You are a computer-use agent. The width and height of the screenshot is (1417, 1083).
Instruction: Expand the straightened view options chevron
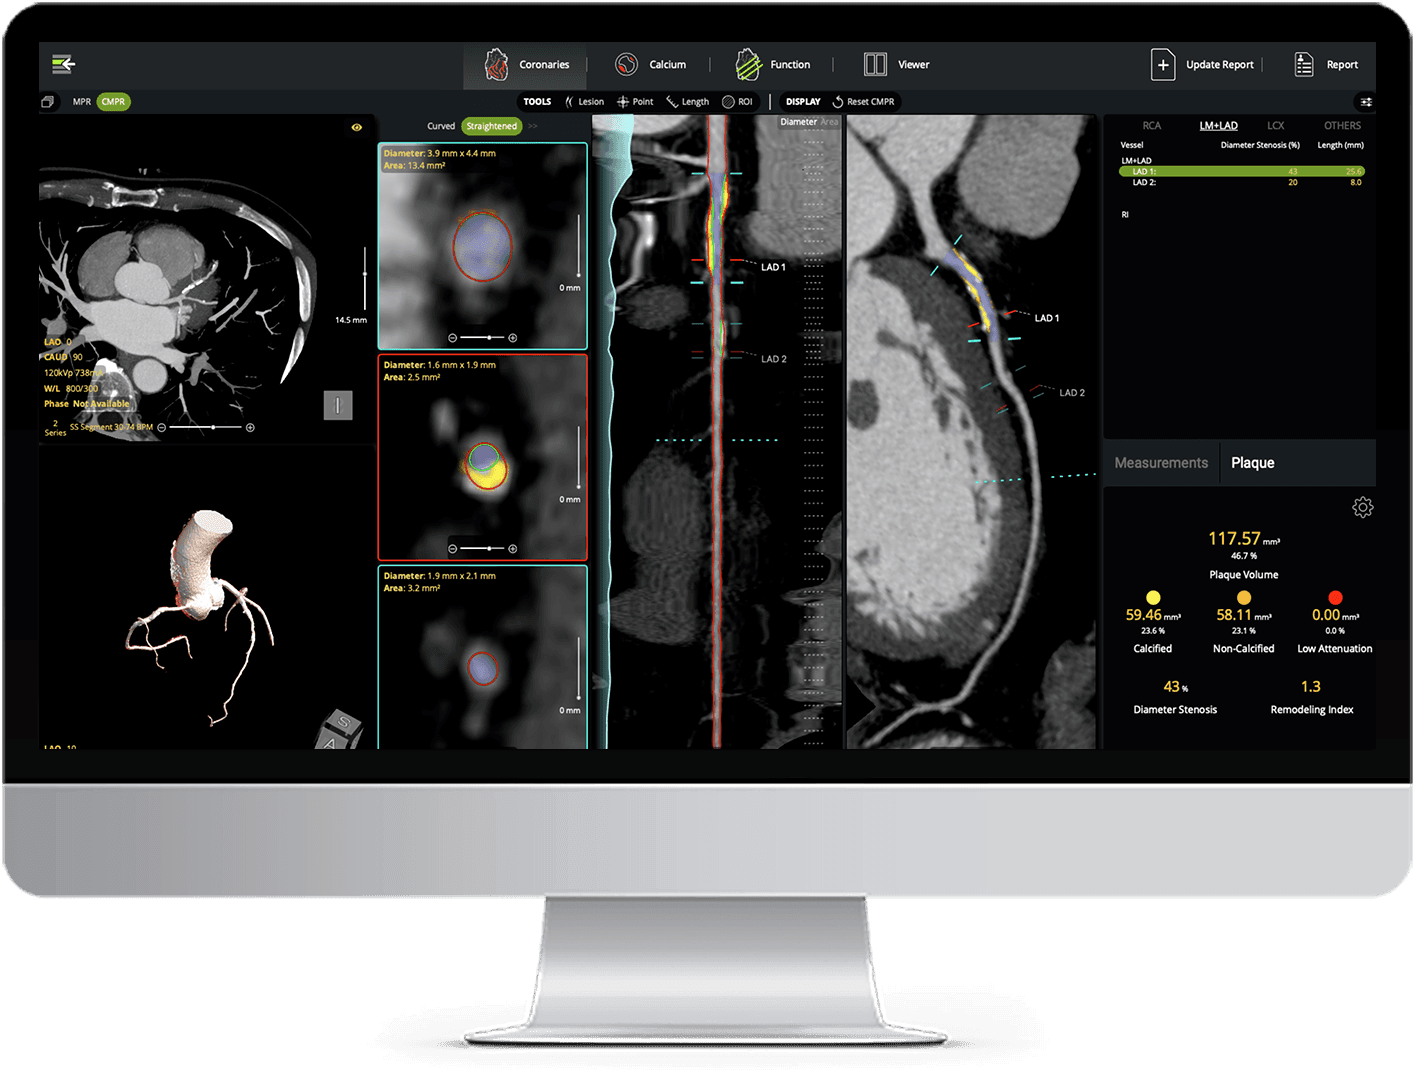click(x=533, y=126)
